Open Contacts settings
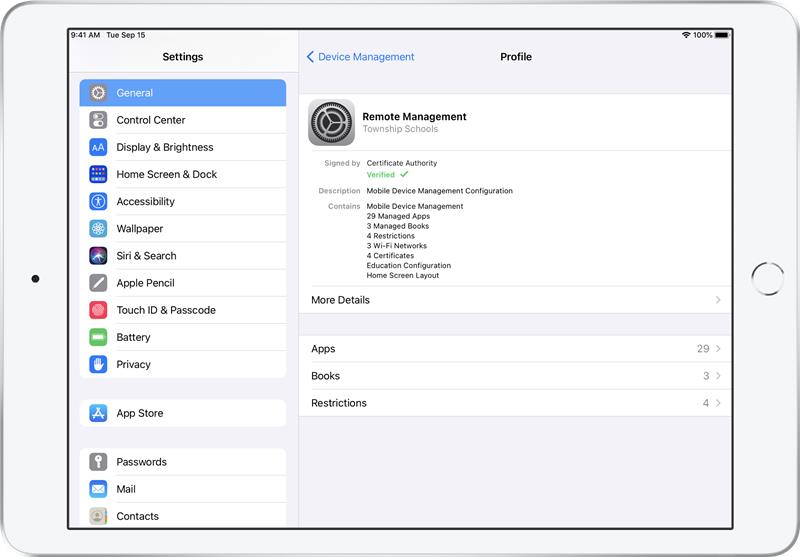This screenshot has height=557, width=800. point(183,516)
